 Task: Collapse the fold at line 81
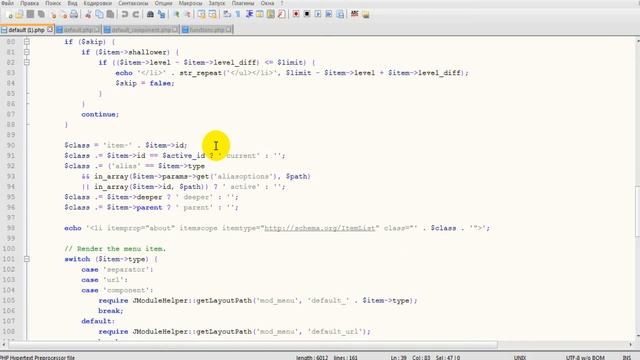(27, 52)
